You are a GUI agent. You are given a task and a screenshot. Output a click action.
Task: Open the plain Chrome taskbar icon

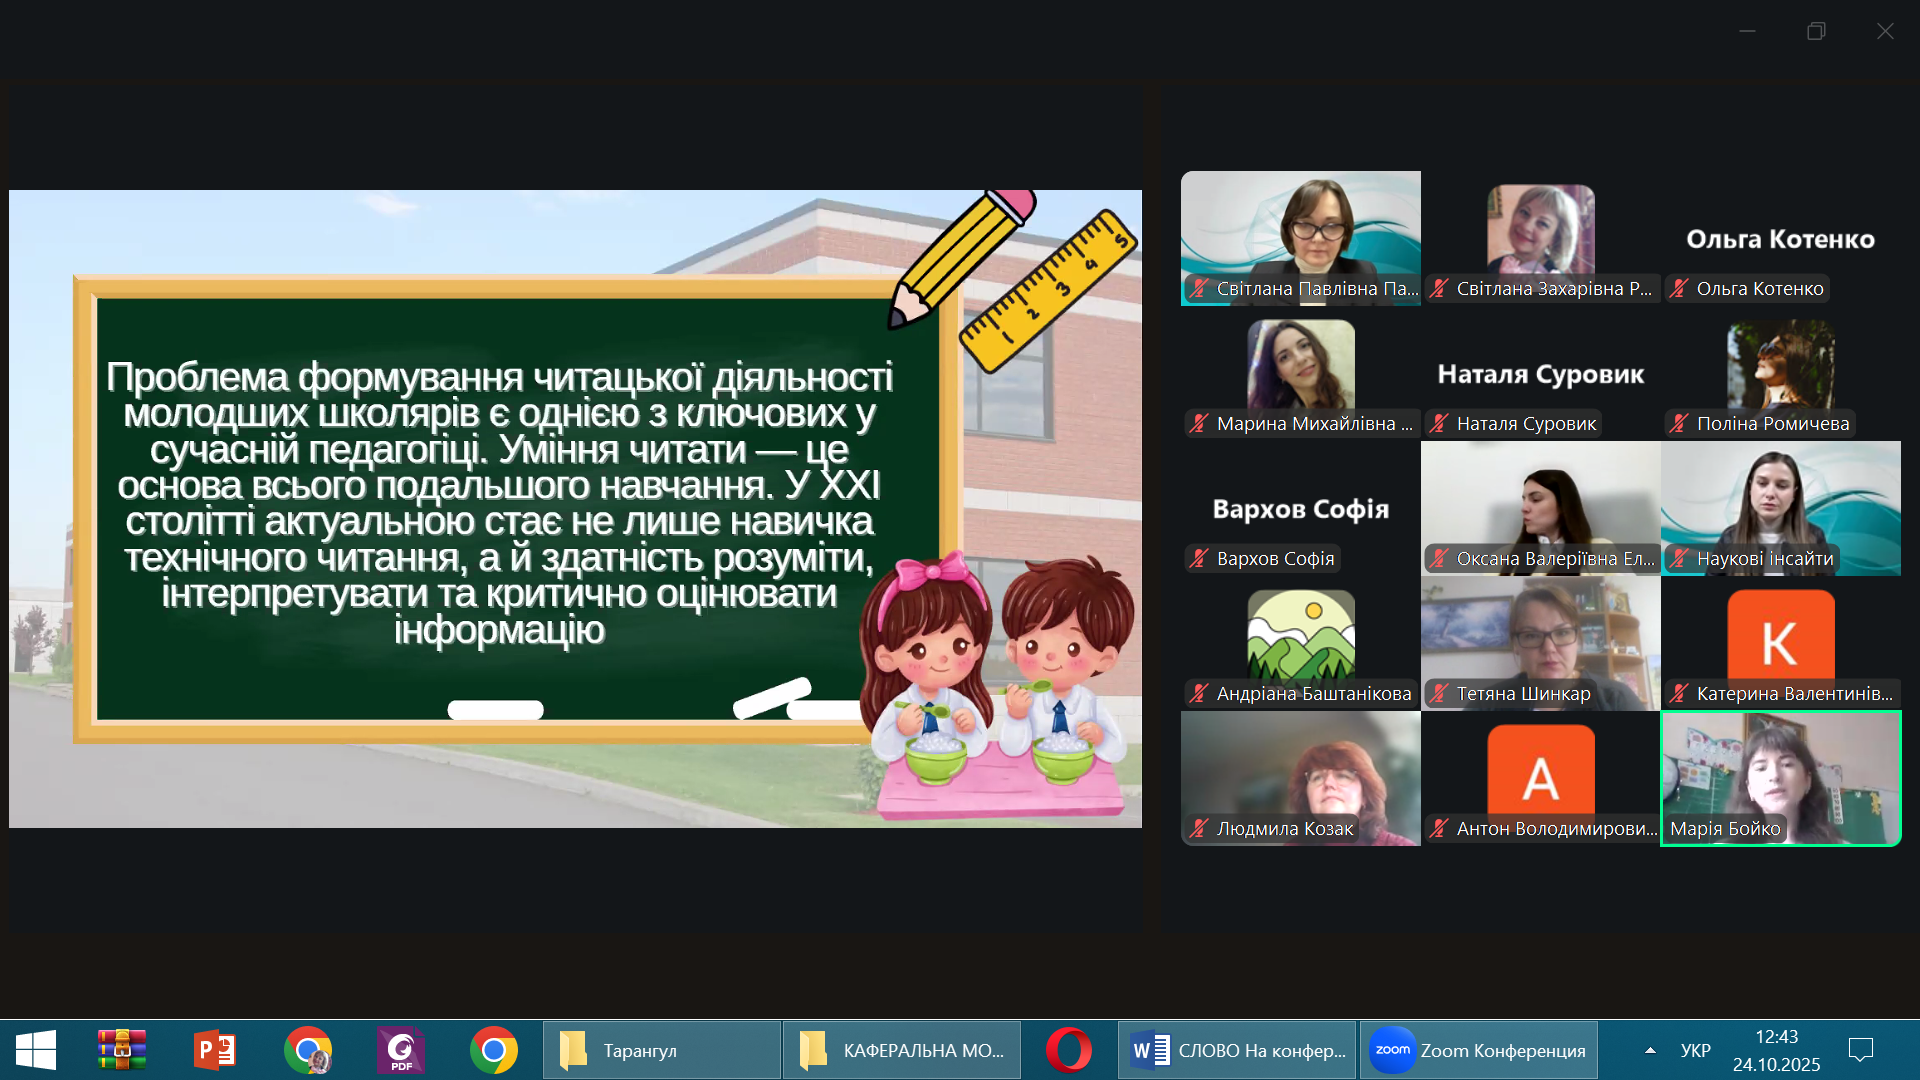494,1050
